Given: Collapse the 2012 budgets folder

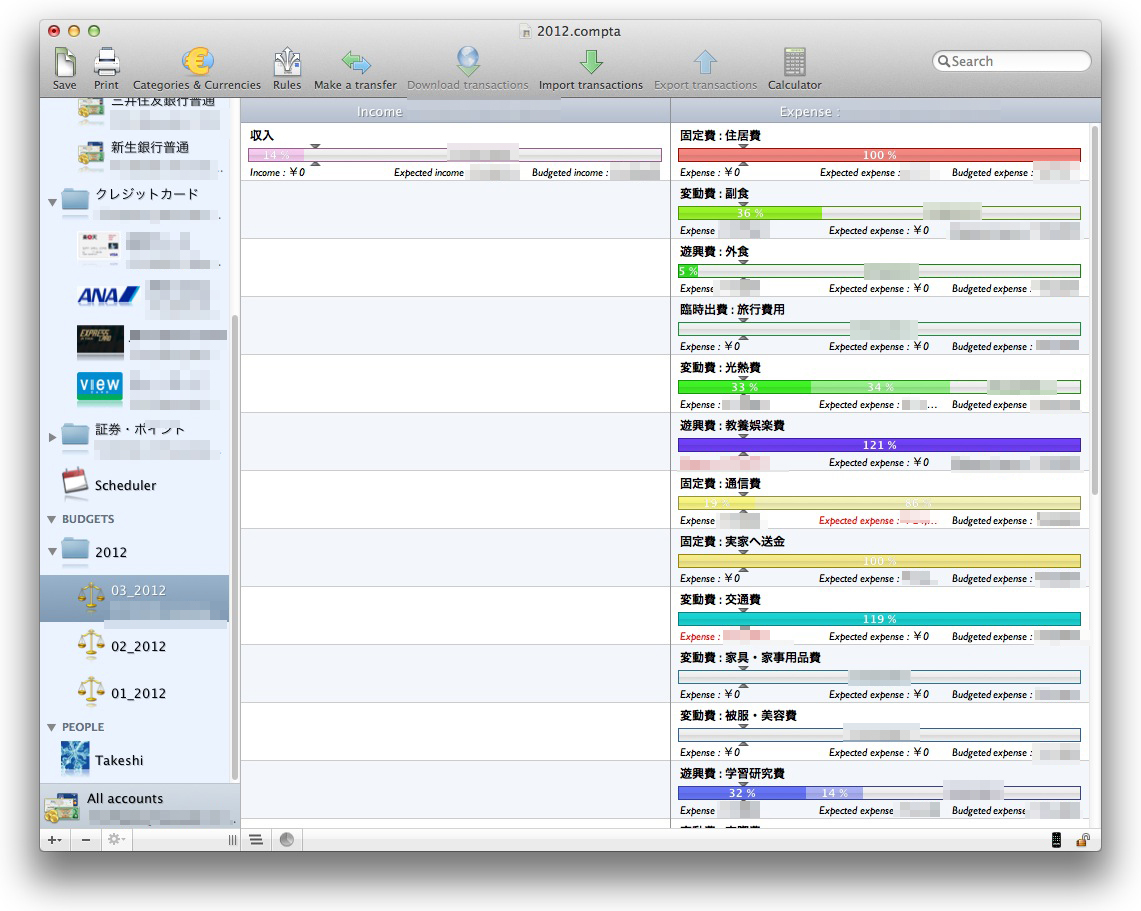Looking at the screenshot, I should 53,552.
